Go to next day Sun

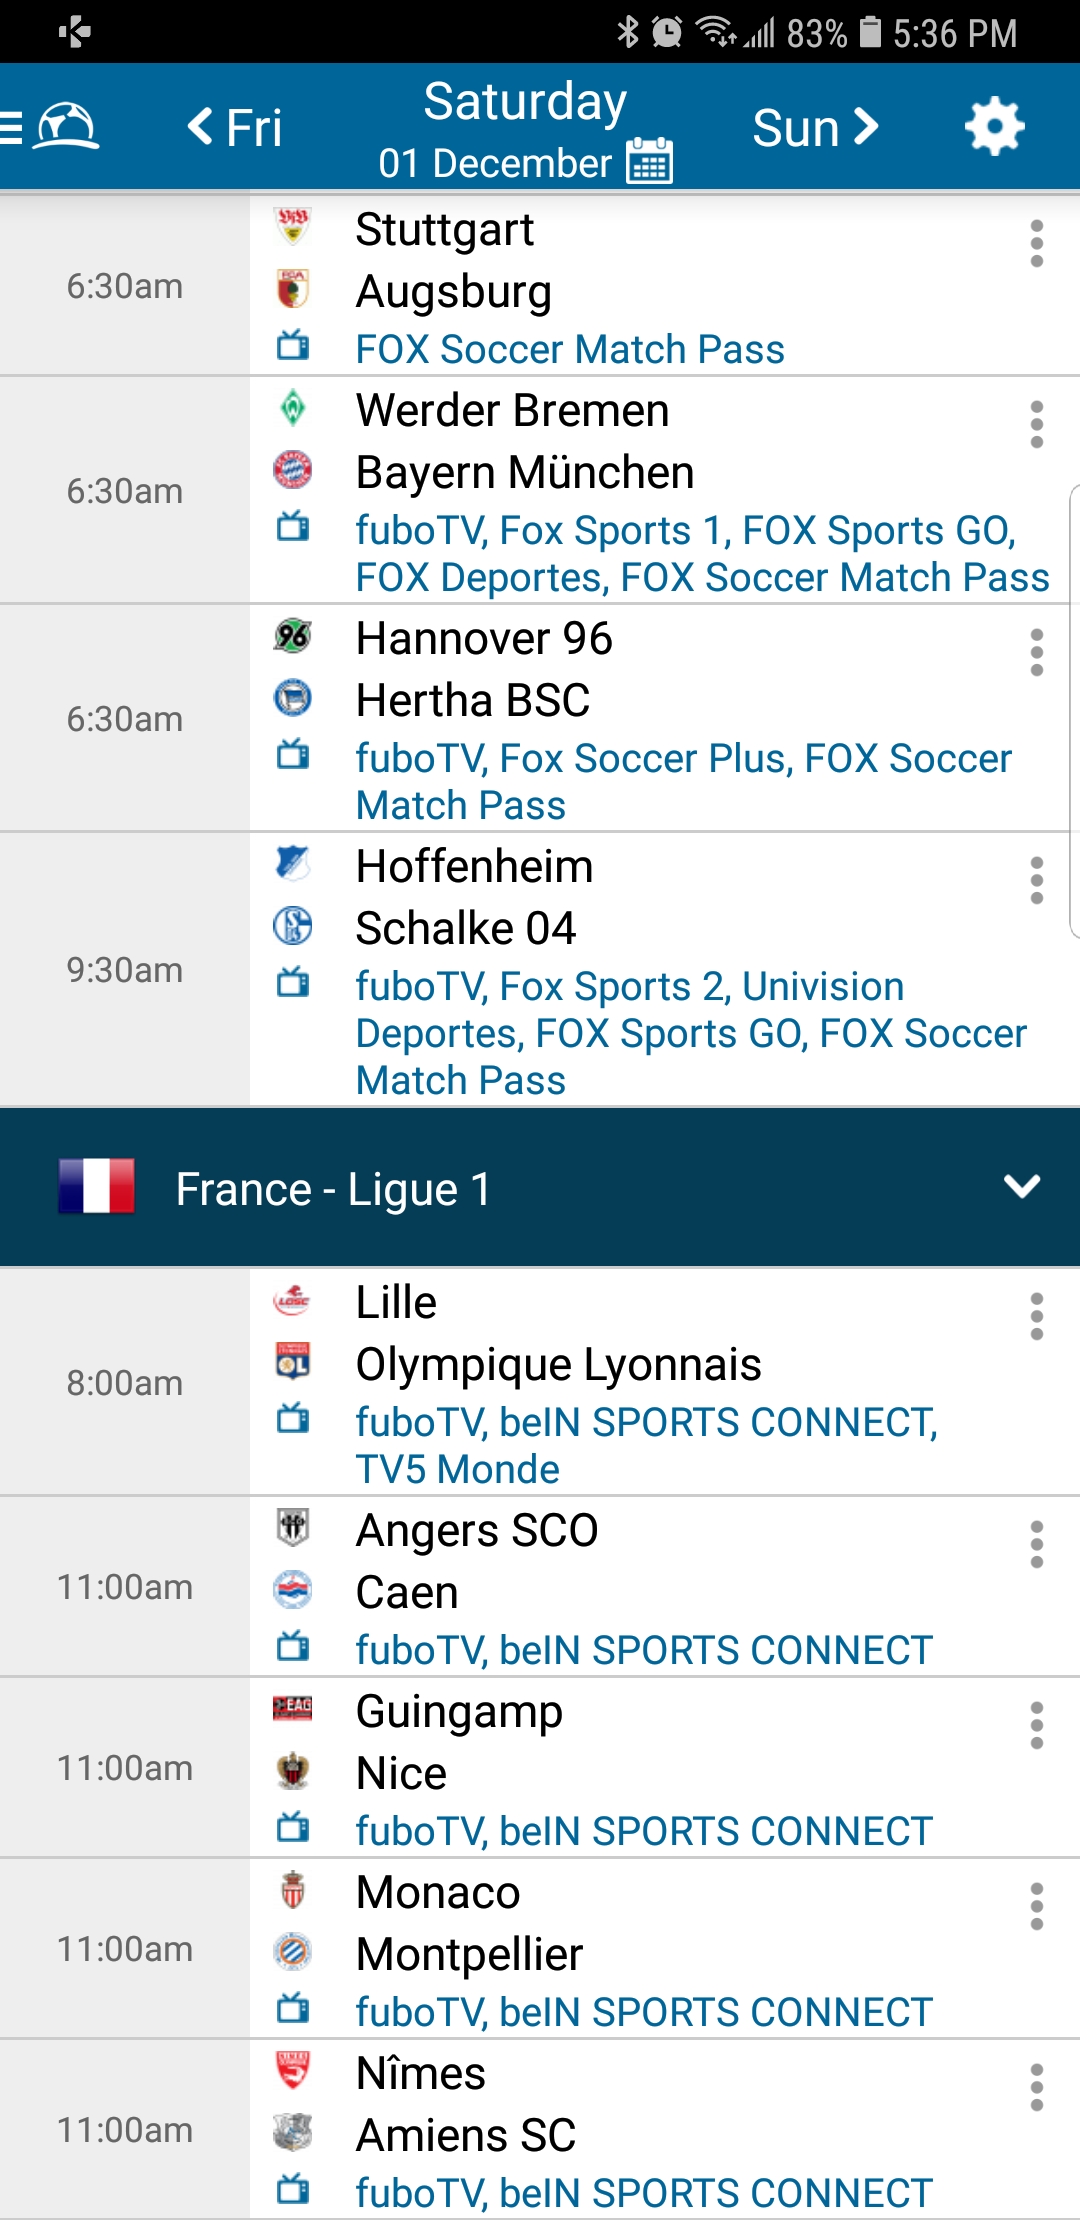815,128
